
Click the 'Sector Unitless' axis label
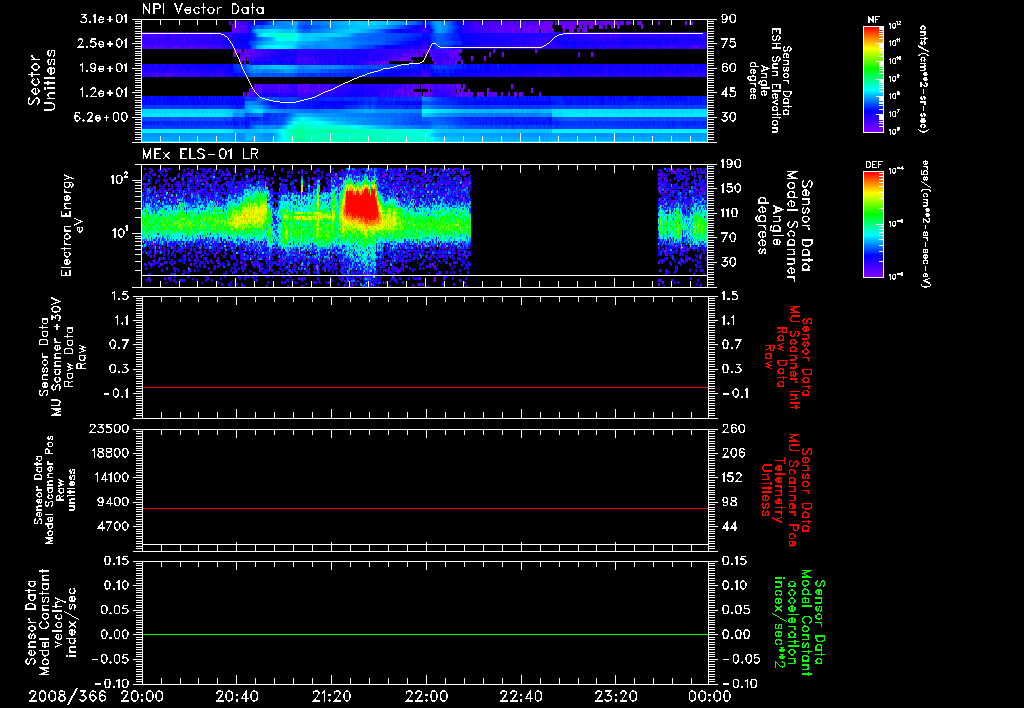(42, 80)
